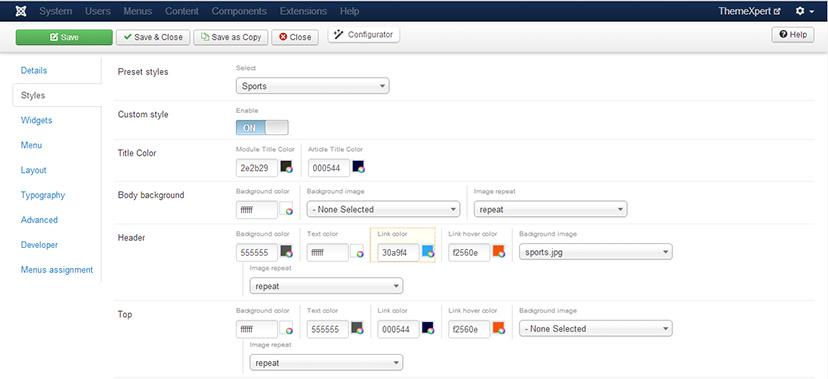Open Header Image repeat dropdown

[326, 286]
